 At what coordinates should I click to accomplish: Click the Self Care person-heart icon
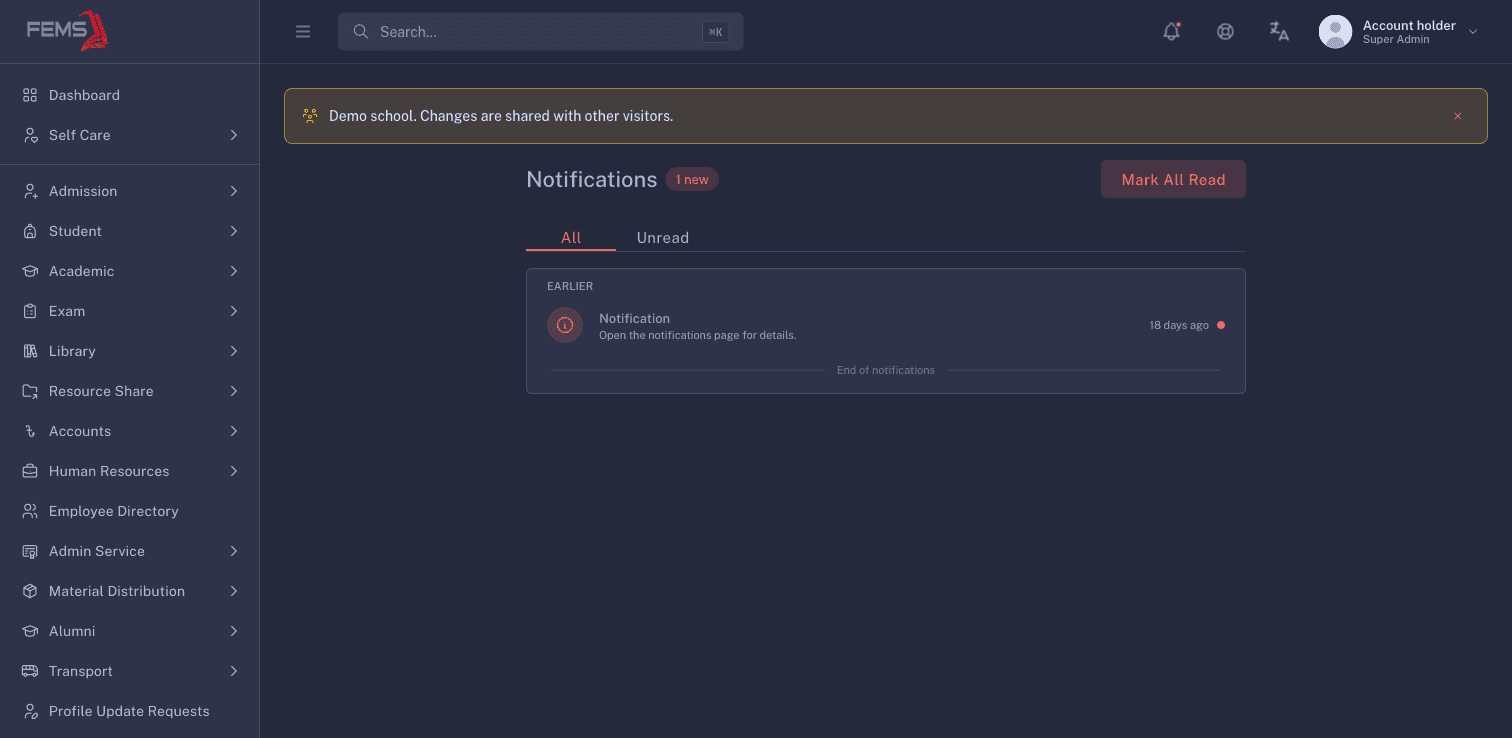[x=30, y=135]
